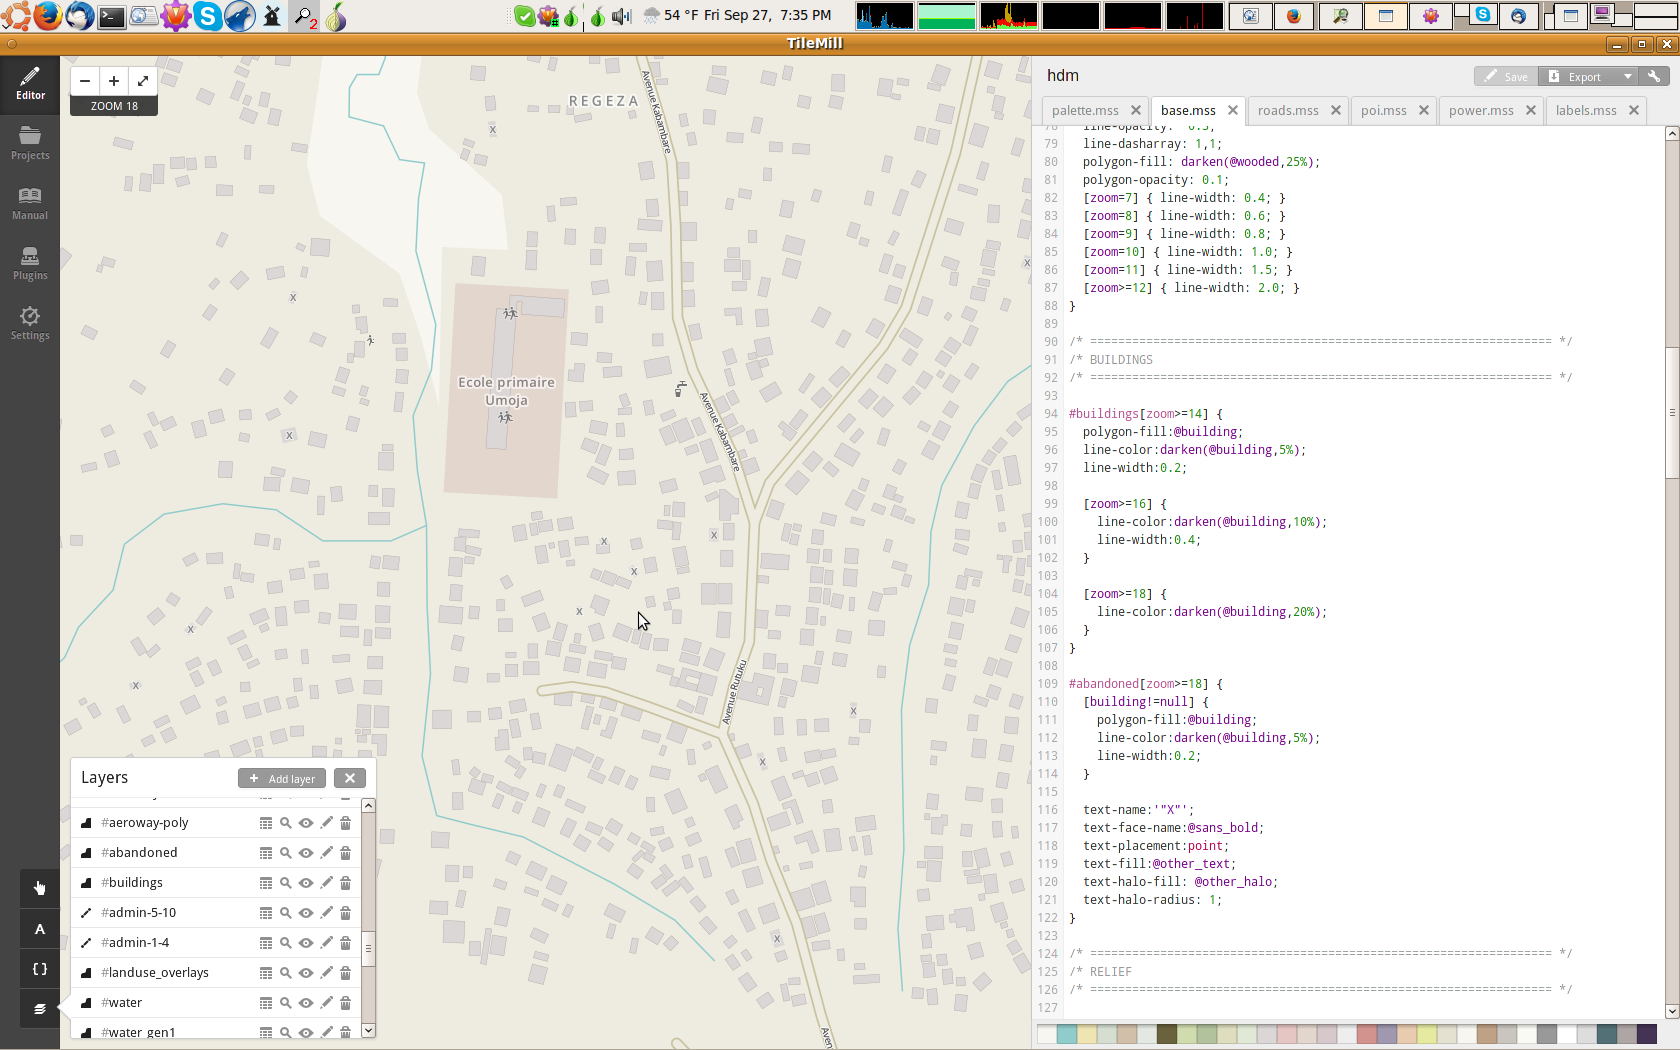Open features table for #buildings layer

(x=266, y=883)
